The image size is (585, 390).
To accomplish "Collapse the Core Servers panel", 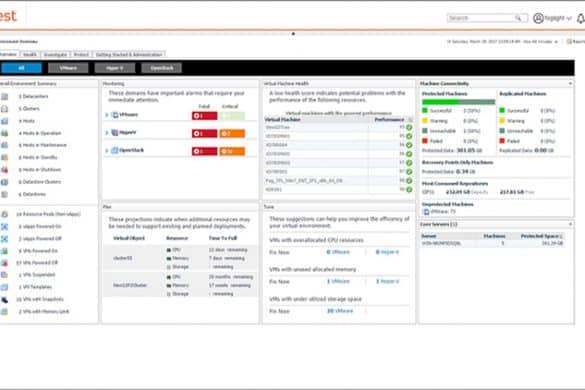I will tap(570, 224).
